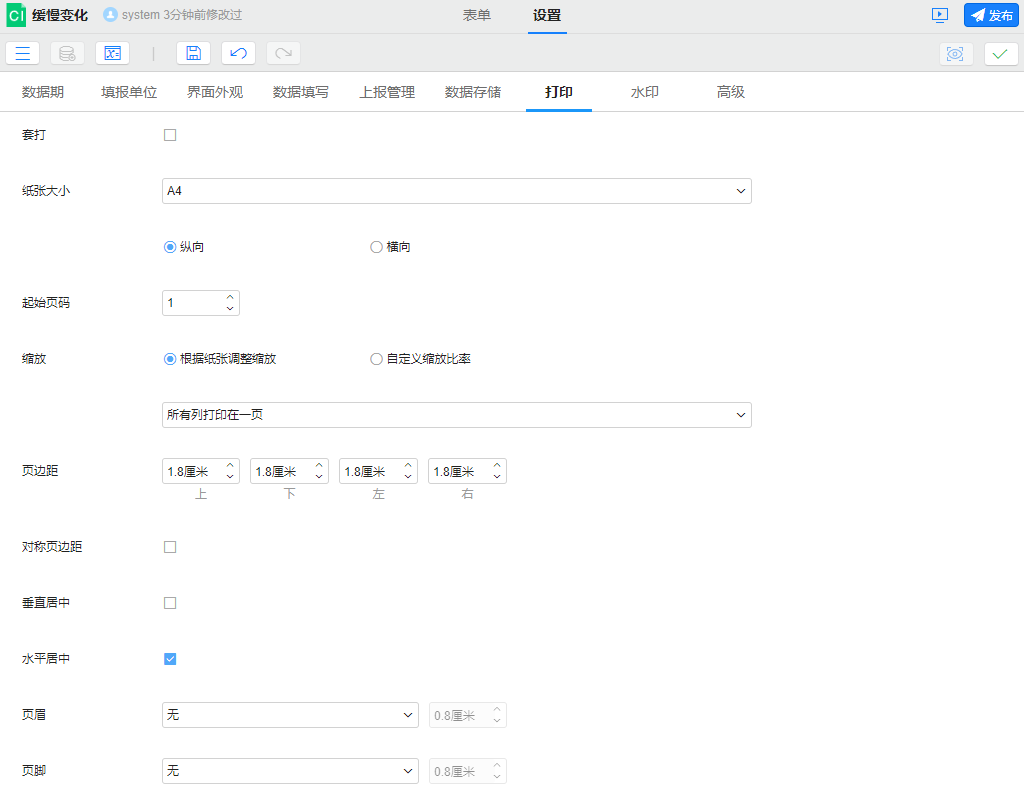Click the 页脚 height 0.8厘米 field

(467, 771)
